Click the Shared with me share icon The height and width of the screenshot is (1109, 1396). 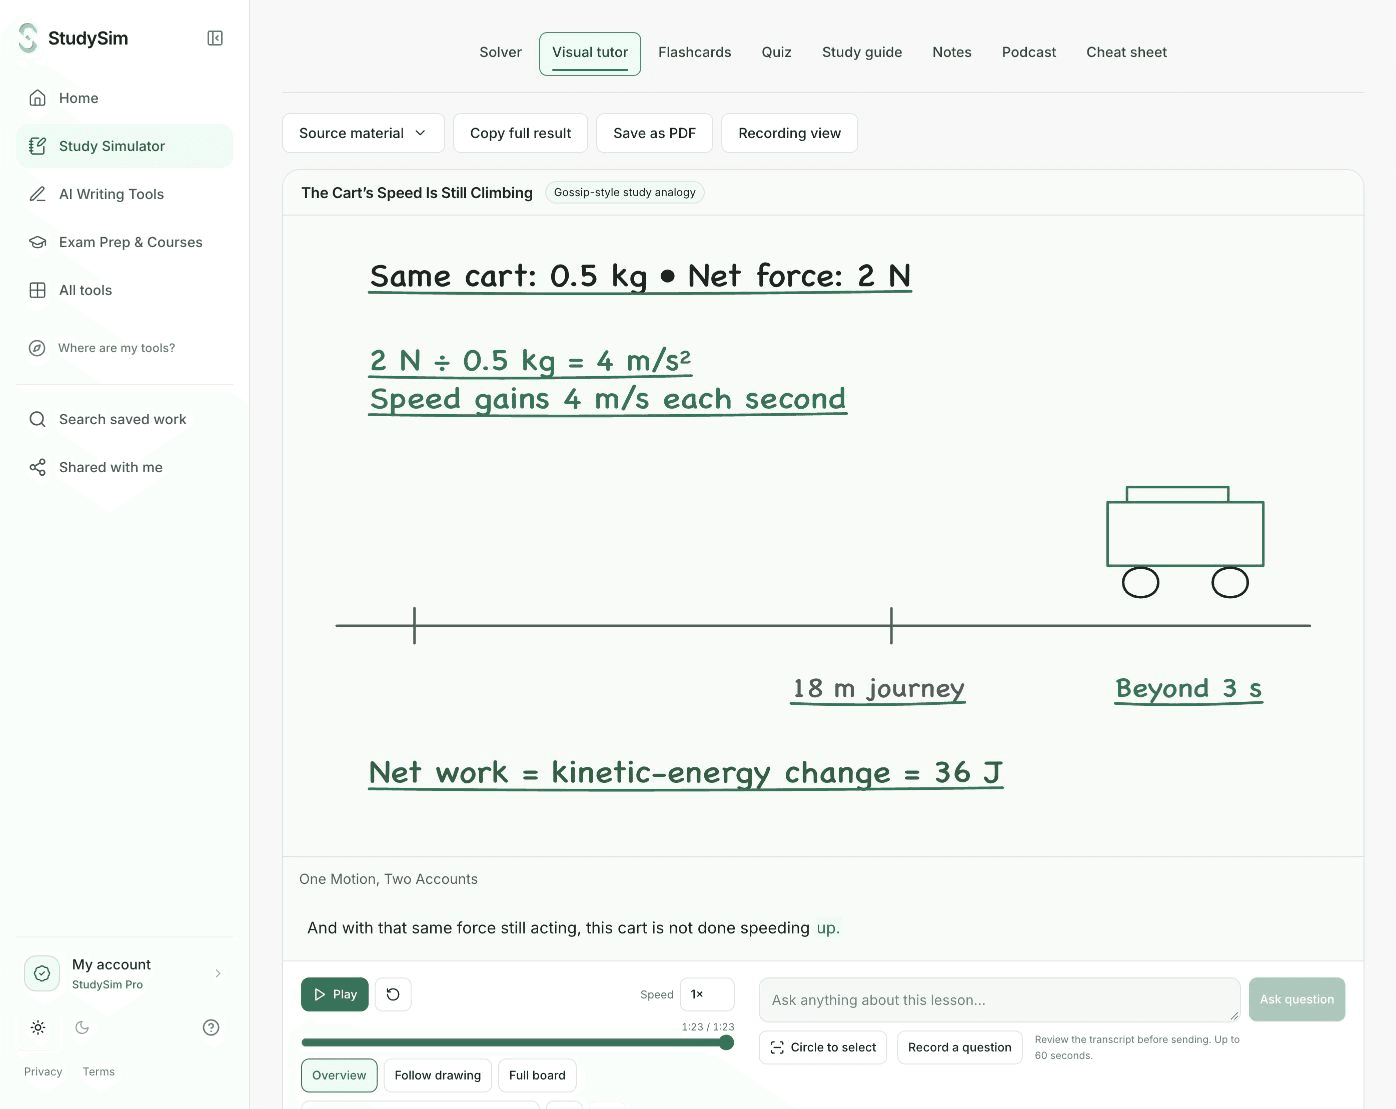38,467
